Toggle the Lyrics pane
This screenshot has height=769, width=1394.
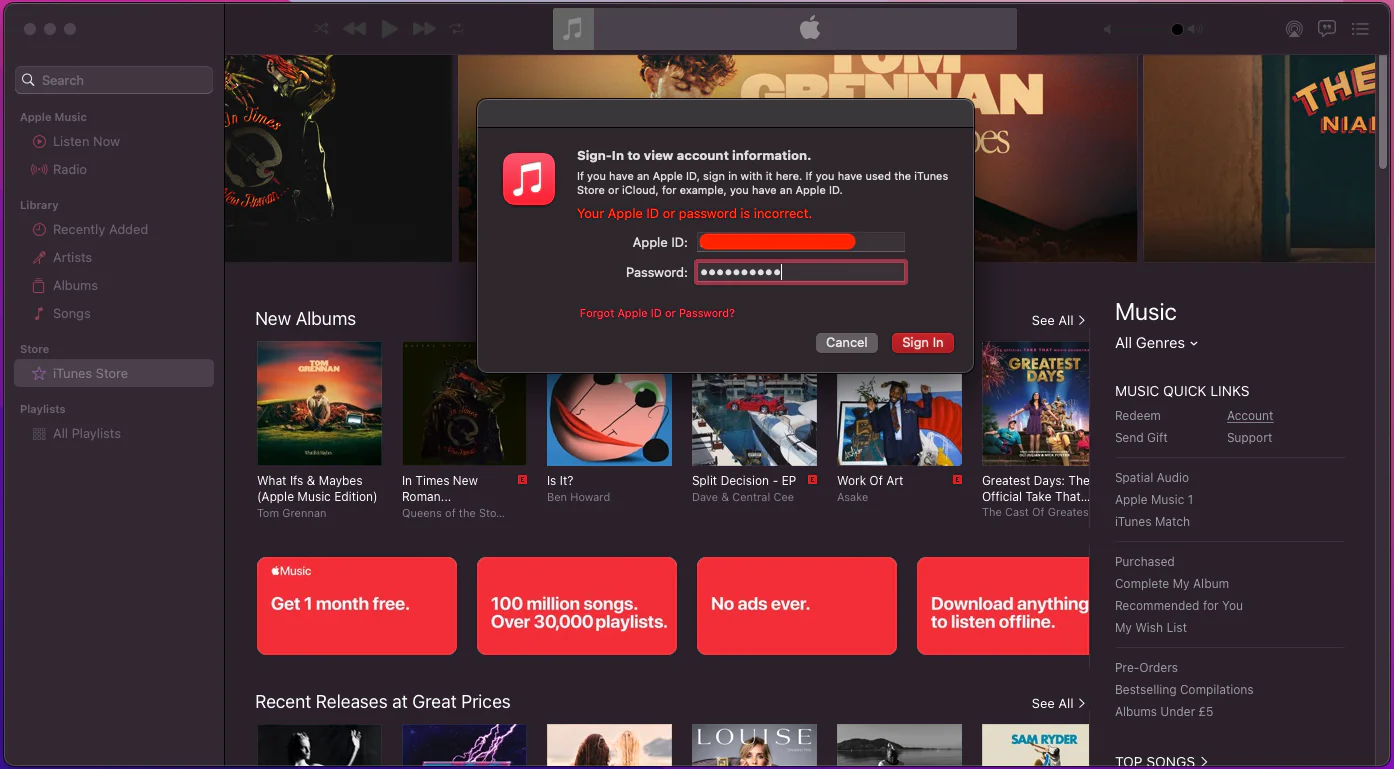(1326, 29)
